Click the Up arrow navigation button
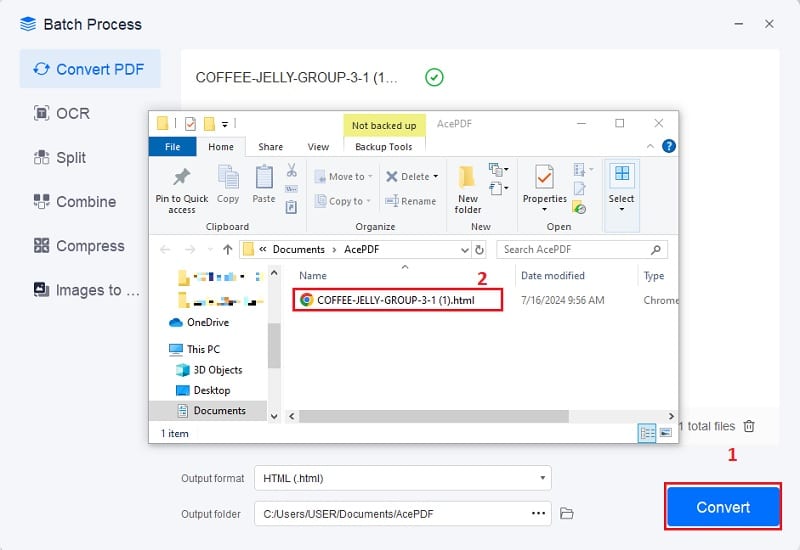The height and width of the screenshot is (550, 800). [x=228, y=249]
